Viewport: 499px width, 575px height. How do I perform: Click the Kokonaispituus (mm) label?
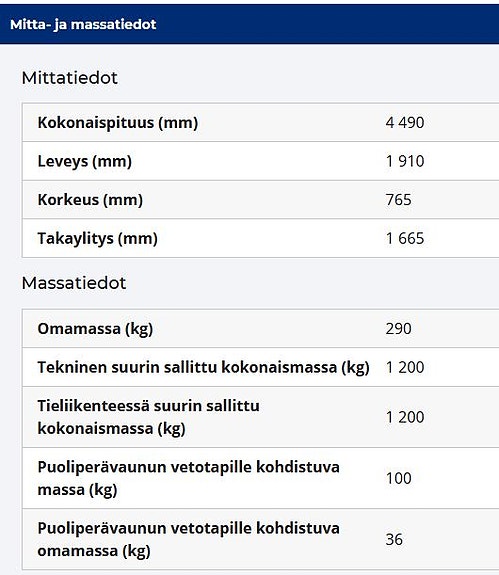click(118, 122)
